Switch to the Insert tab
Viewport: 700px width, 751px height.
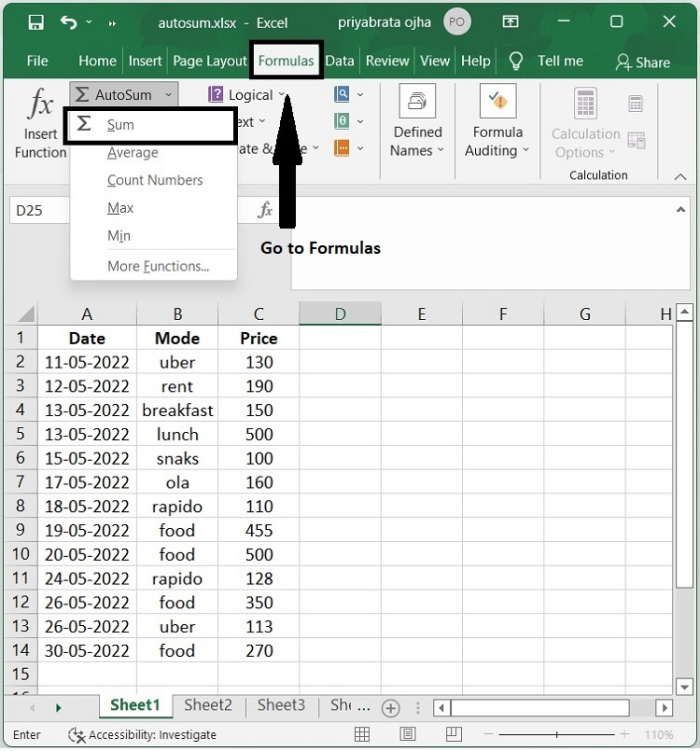(145, 61)
